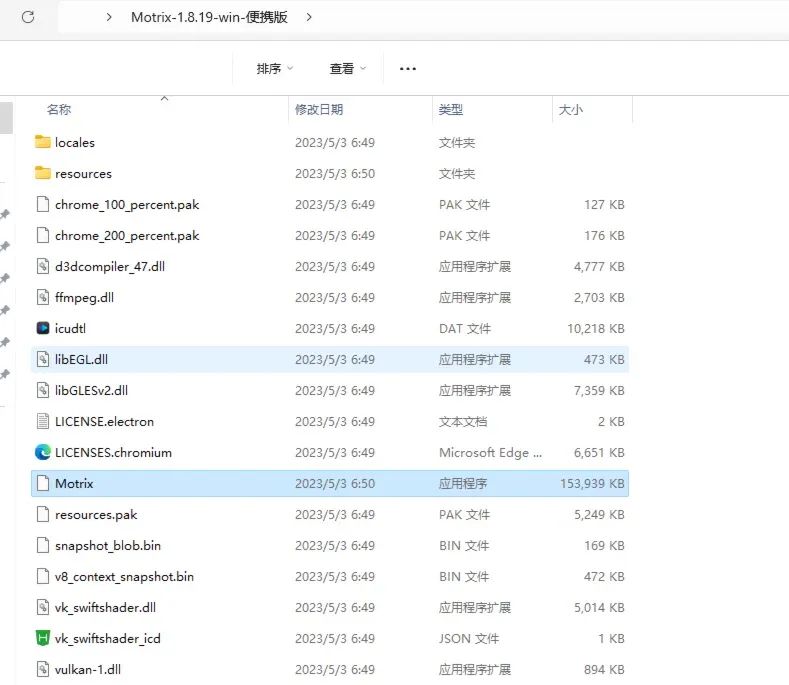Click the 10,218 KB size of icudtl
The width and height of the screenshot is (789, 685).
[x=596, y=329]
